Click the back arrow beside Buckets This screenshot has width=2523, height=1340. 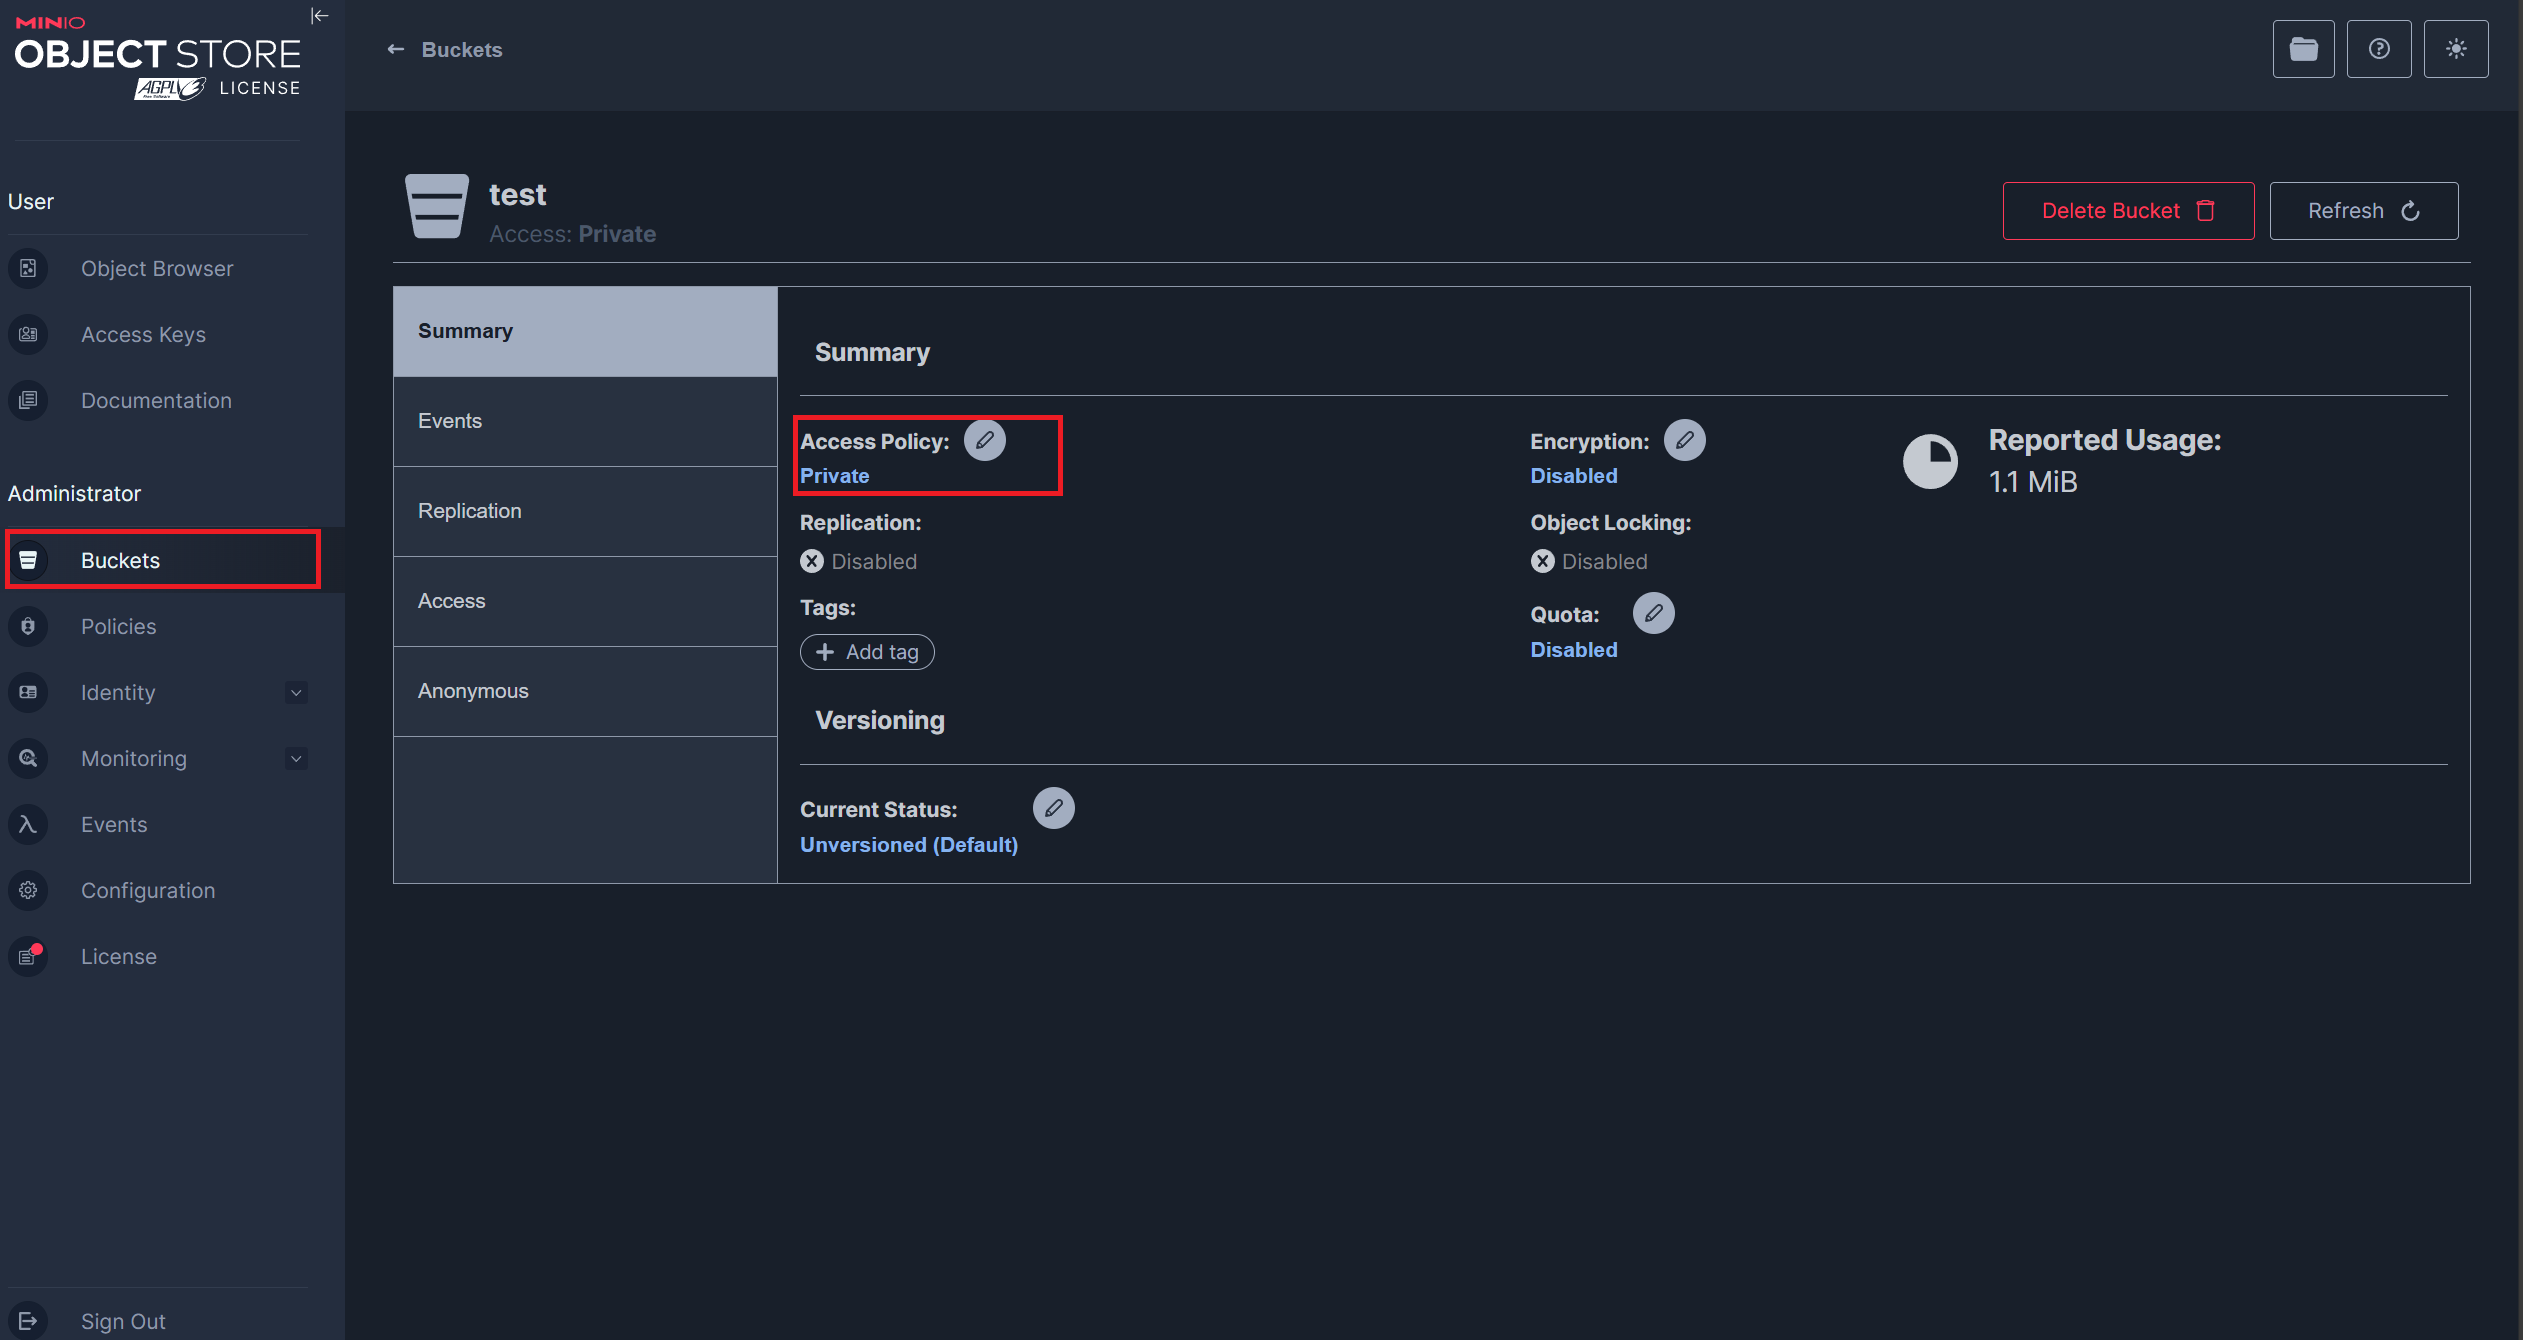click(396, 49)
